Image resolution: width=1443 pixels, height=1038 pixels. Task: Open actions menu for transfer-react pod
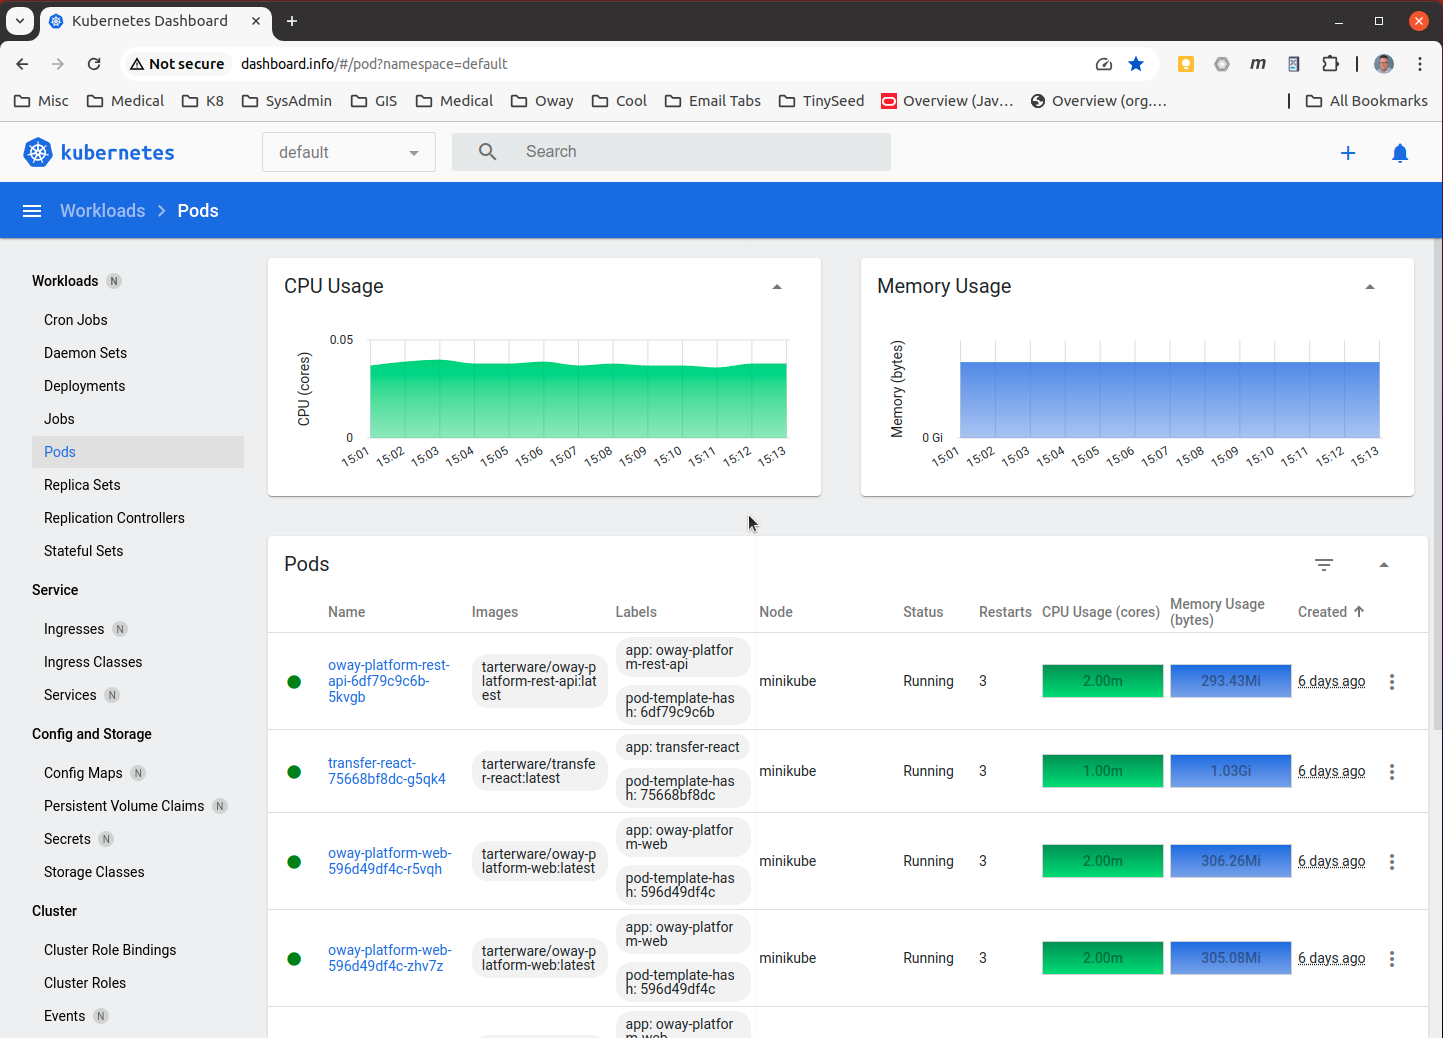tap(1392, 772)
